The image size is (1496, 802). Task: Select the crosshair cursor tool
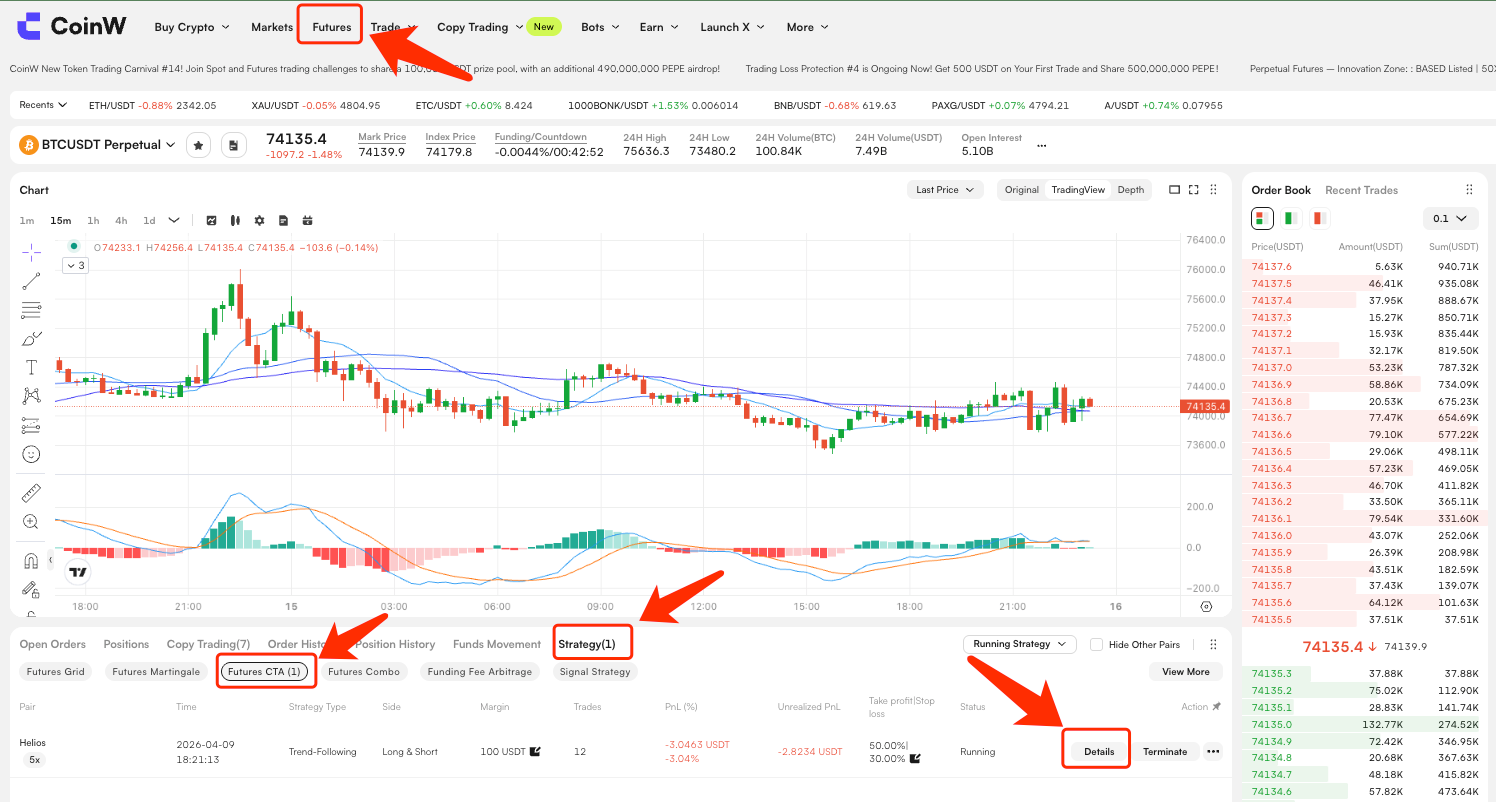pyautogui.click(x=32, y=251)
